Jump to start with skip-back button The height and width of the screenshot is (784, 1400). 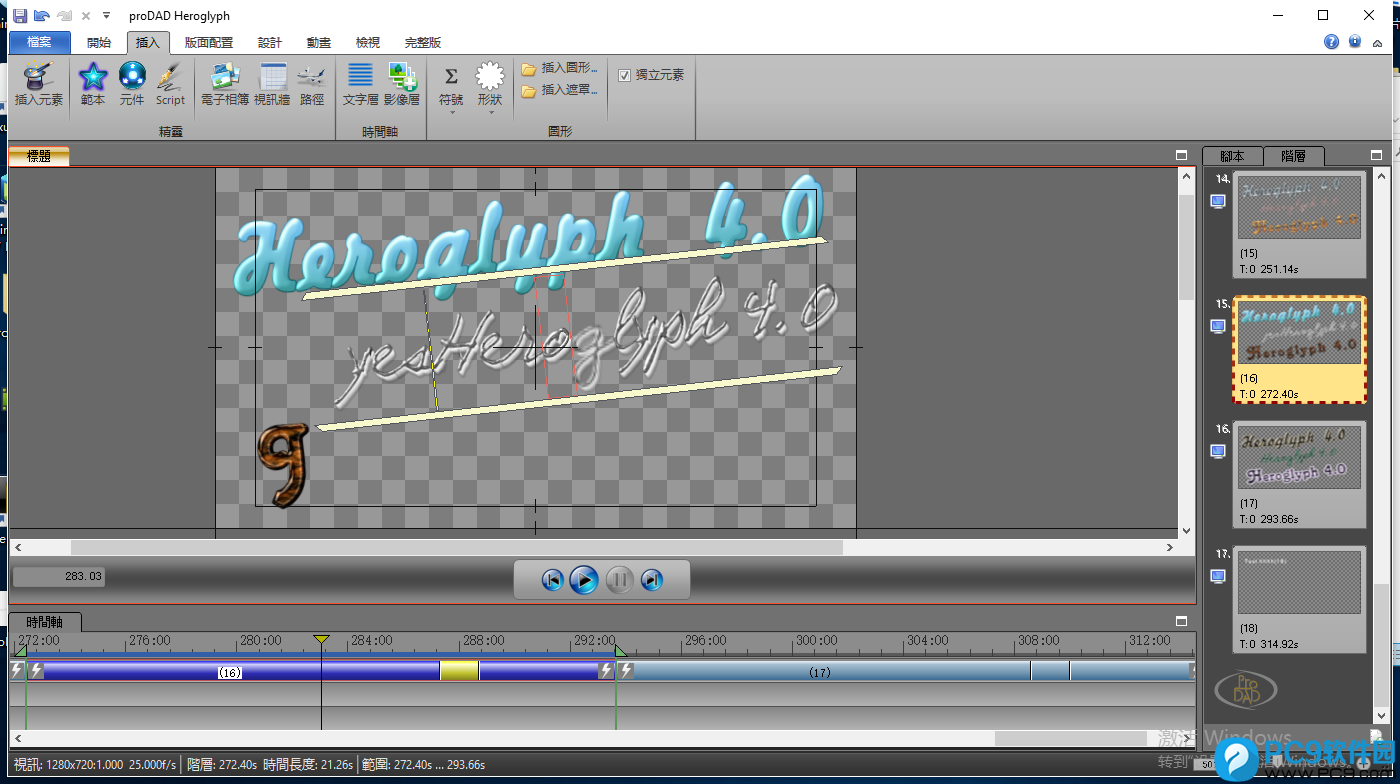point(552,580)
